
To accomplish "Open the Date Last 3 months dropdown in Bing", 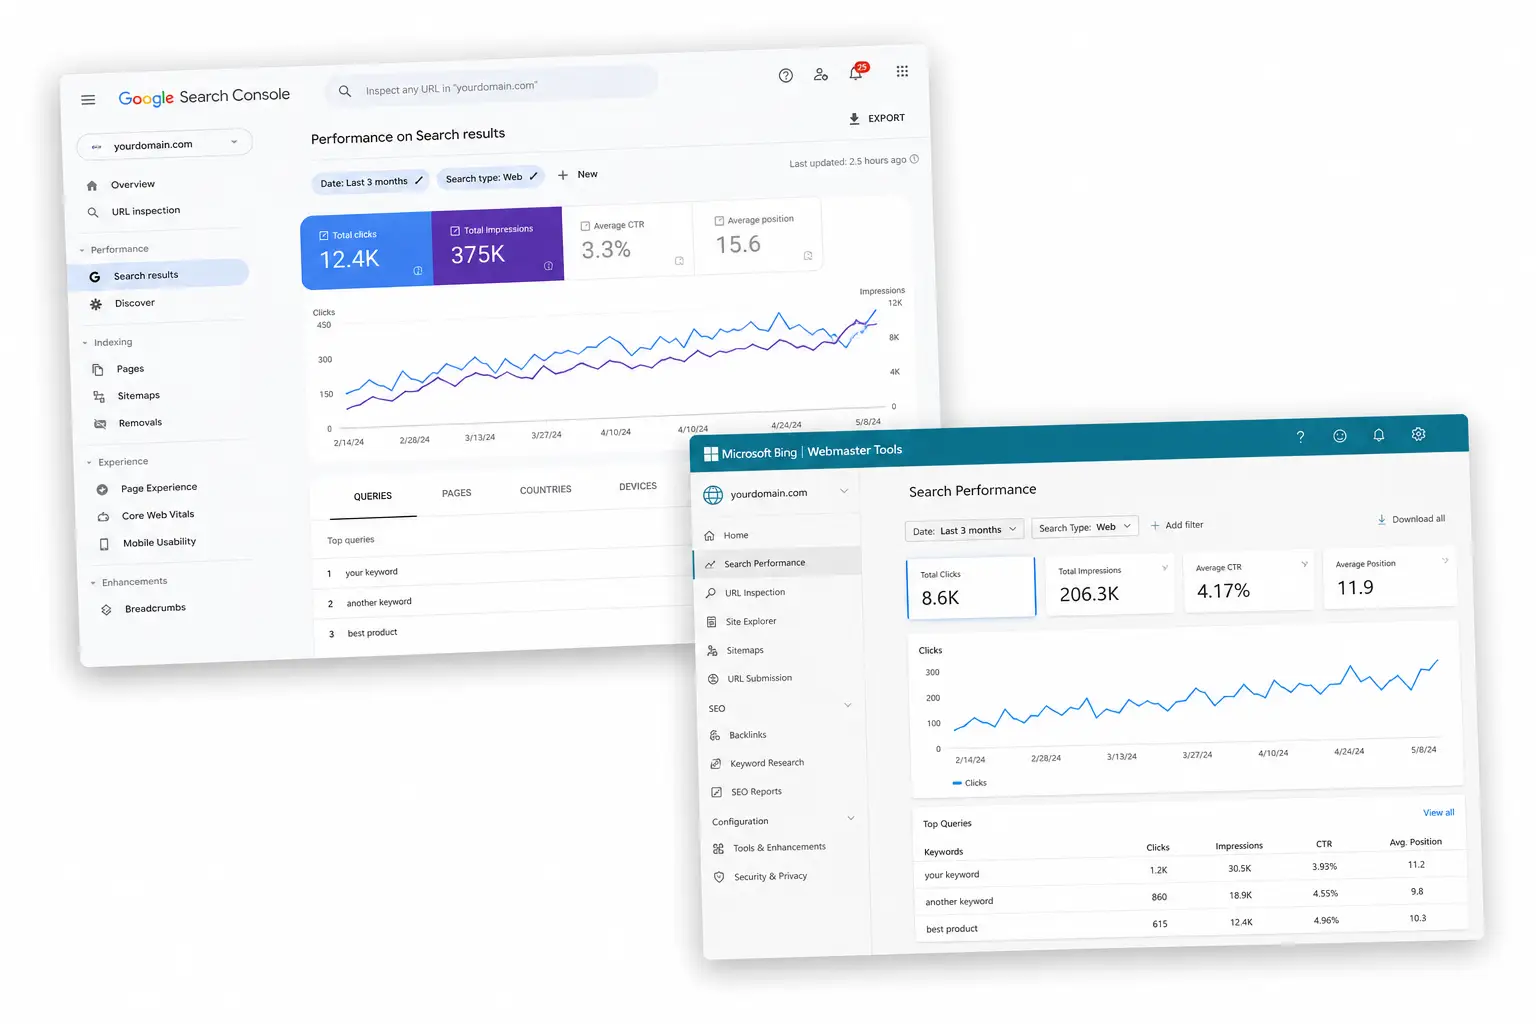I will 963,529.
